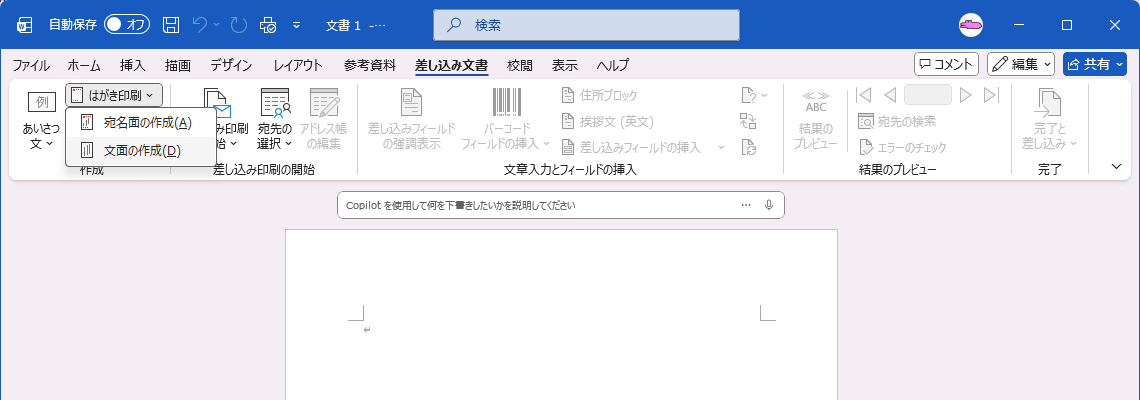The height and width of the screenshot is (400, 1140).
Task: Click the 宛先の検索 button
Action: 897,121
